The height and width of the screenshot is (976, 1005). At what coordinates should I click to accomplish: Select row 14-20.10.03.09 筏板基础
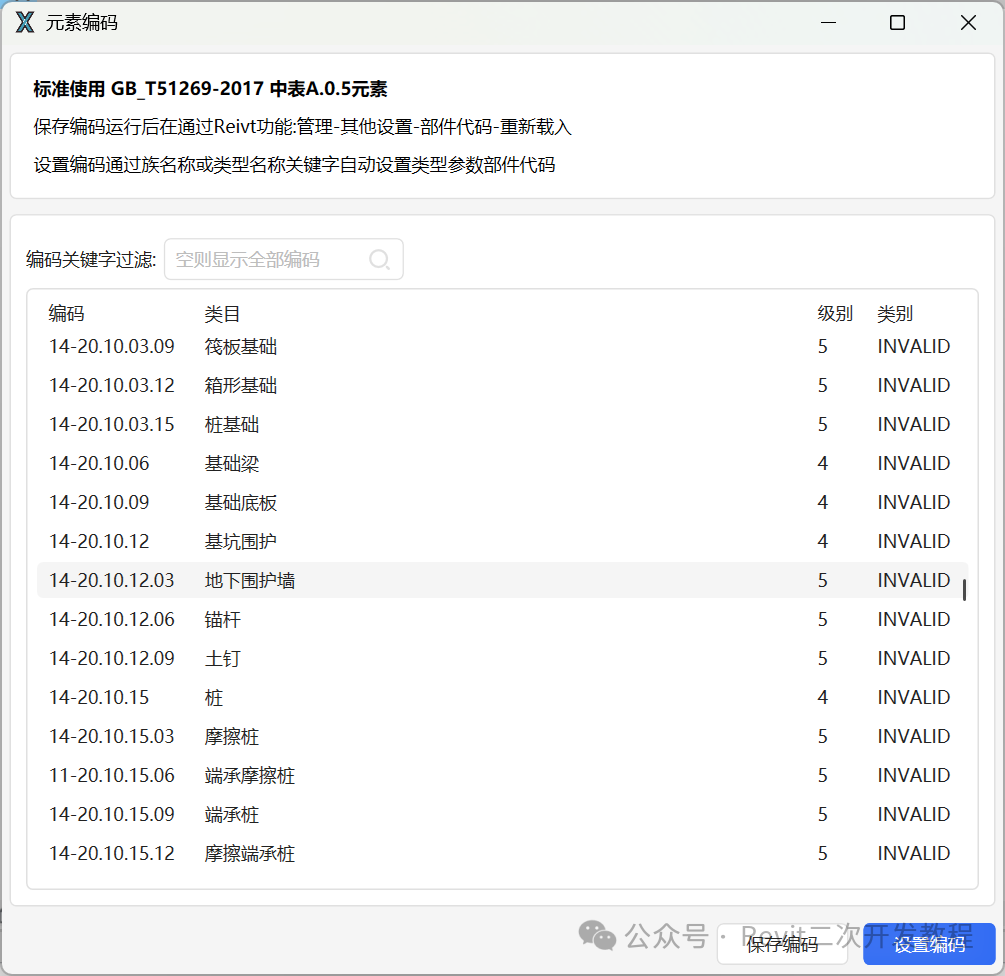(x=502, y=347)
